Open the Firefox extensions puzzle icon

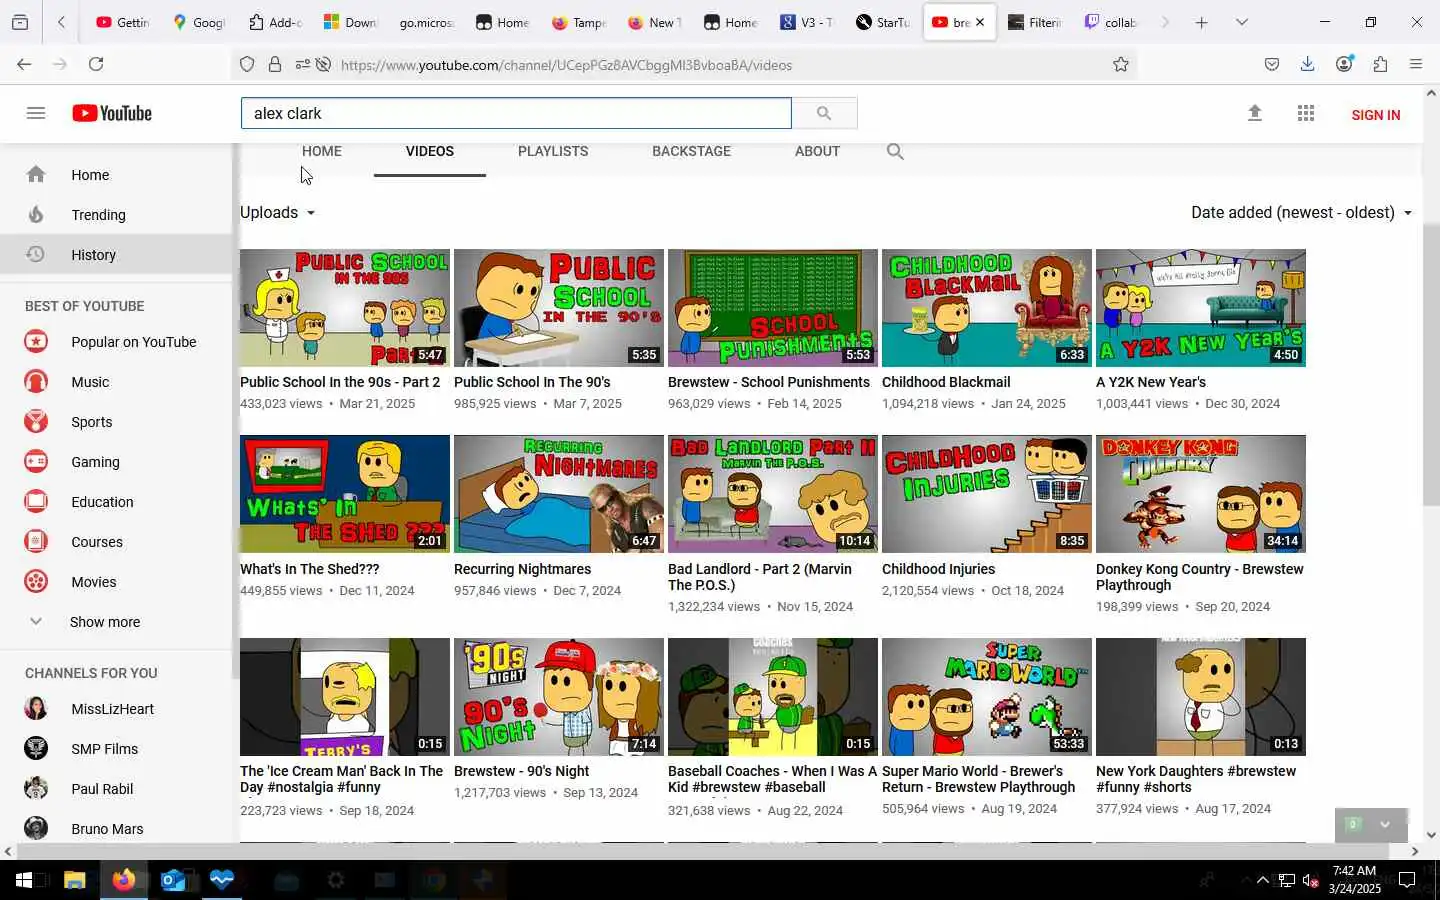[1380, 64]
